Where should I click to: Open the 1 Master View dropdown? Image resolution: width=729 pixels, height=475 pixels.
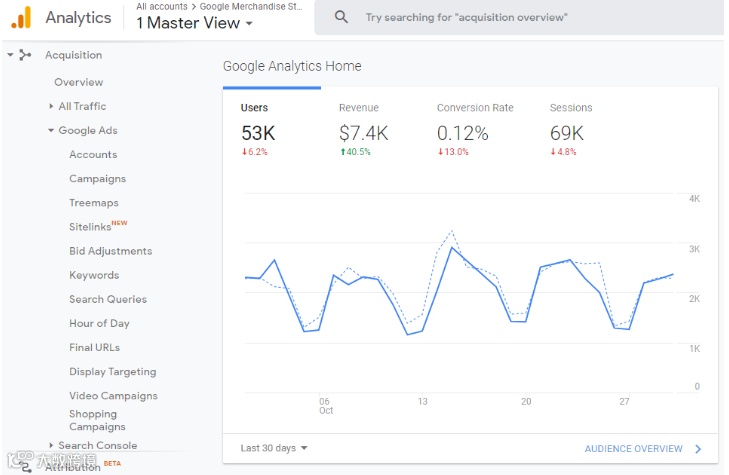[x=194, y=23]
